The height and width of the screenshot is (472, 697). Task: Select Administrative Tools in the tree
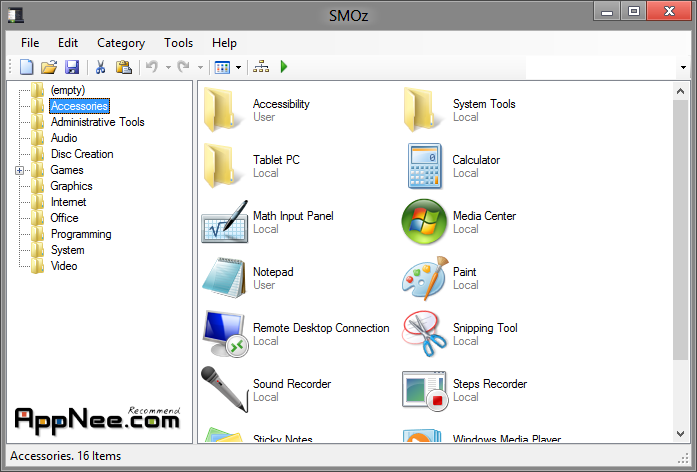pos(97,122)
